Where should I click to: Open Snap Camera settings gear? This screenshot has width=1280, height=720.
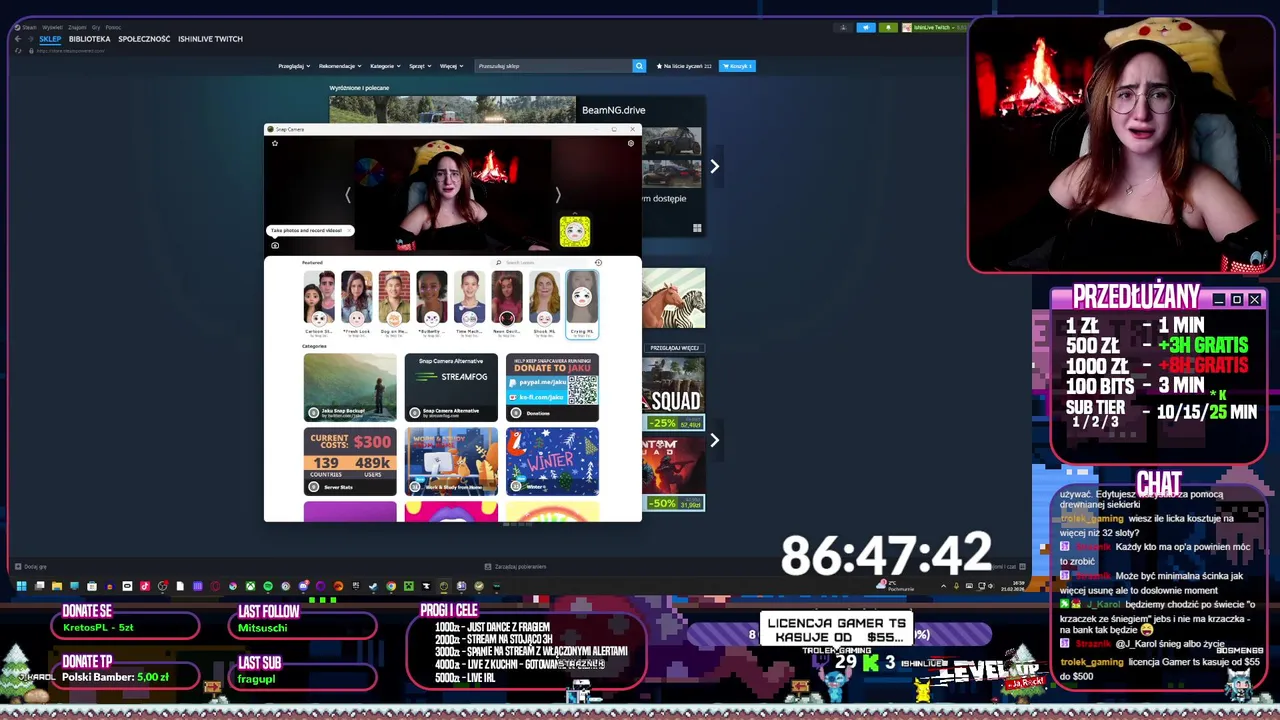tap(630, 144)
